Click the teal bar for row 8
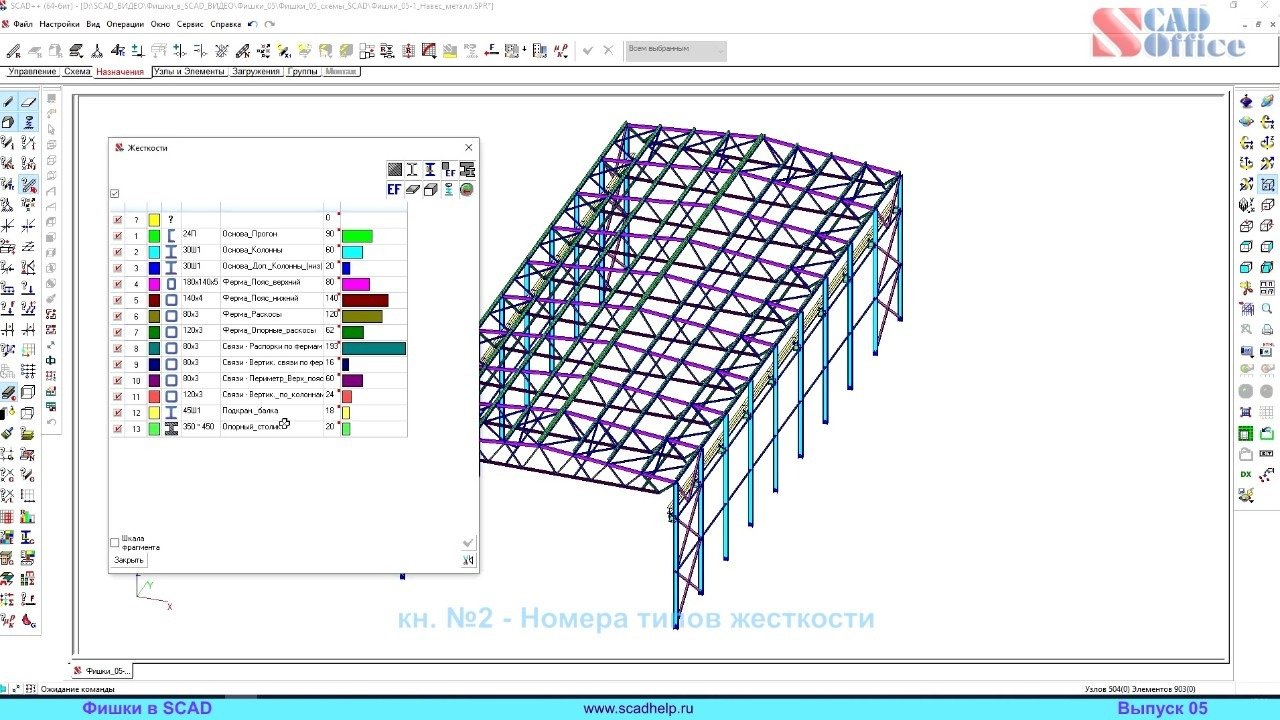Screen dimensions: 1280x720 tap(374, 348)
